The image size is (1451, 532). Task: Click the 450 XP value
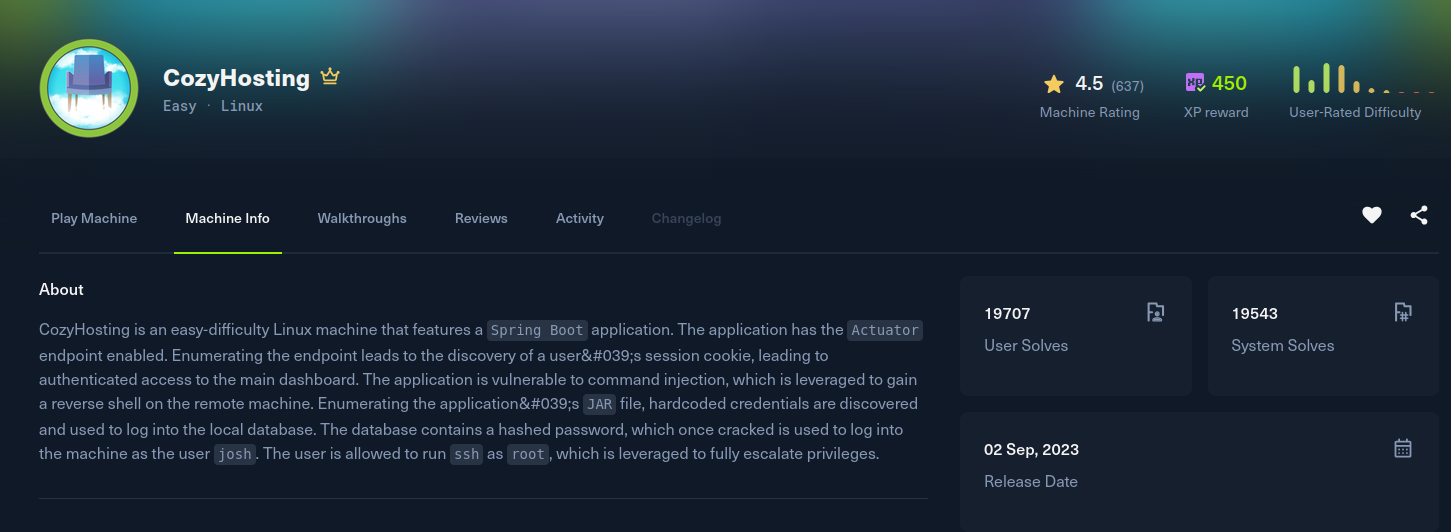coord(1229,84)
